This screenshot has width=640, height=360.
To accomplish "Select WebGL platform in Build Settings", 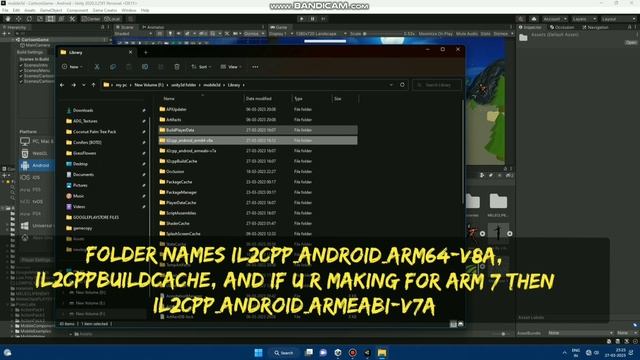I will (x=36, y=153).
